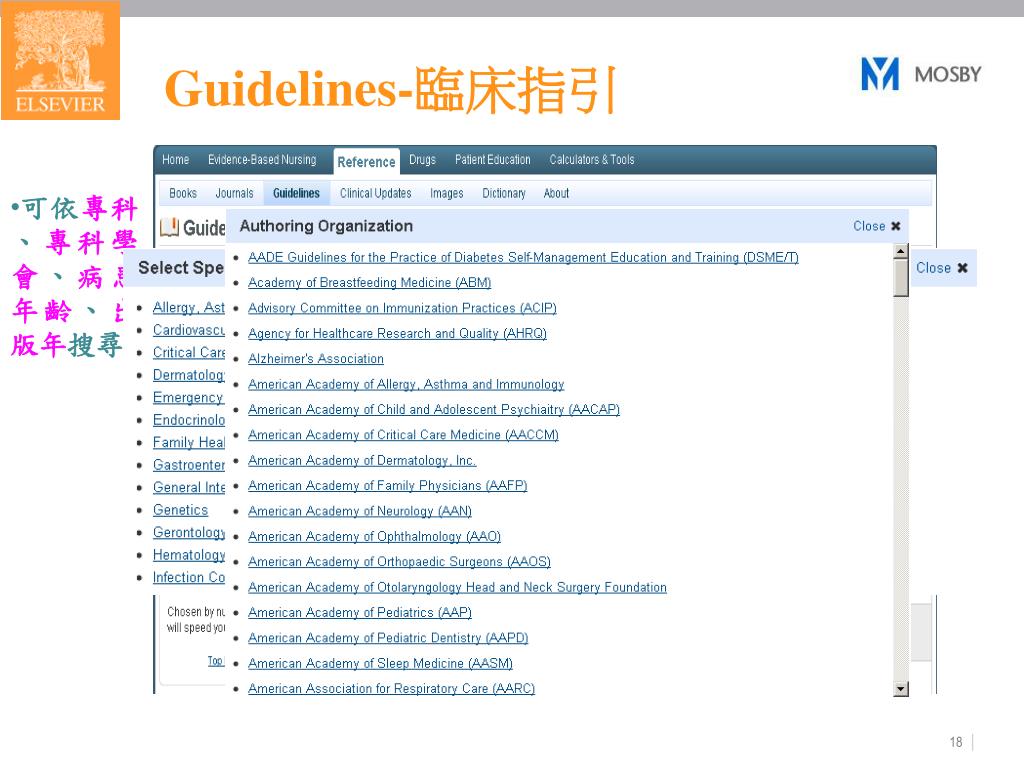Open American Academy of Pediatric Dentistry link
1024x768 pixels.
coord(388,638)
